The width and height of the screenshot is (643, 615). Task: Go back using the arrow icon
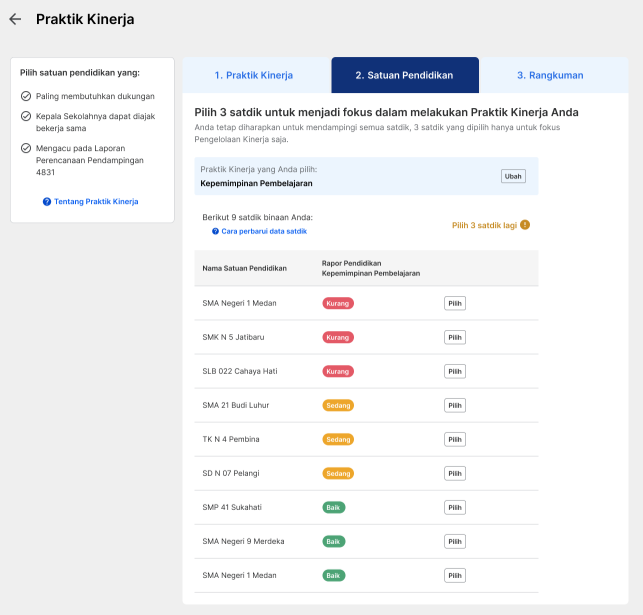15,19
